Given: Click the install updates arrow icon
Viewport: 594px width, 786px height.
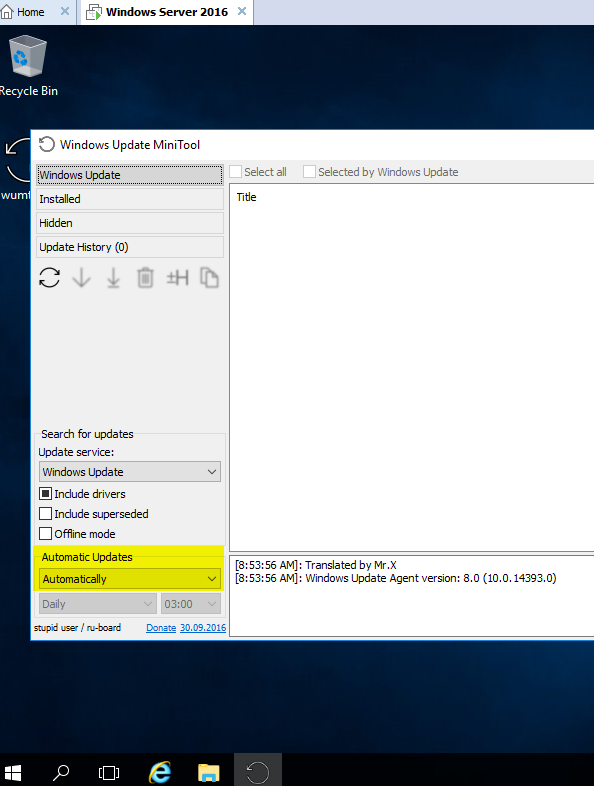Looking at the screenshot, I should [x=113, y=278].
